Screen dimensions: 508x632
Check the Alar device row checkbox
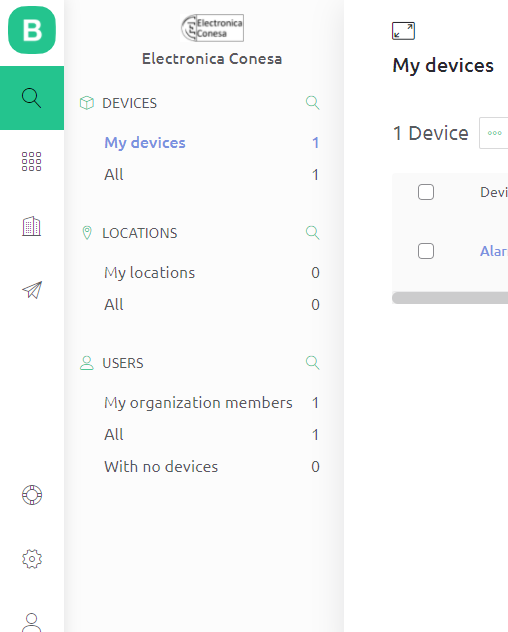click(426, 251)
